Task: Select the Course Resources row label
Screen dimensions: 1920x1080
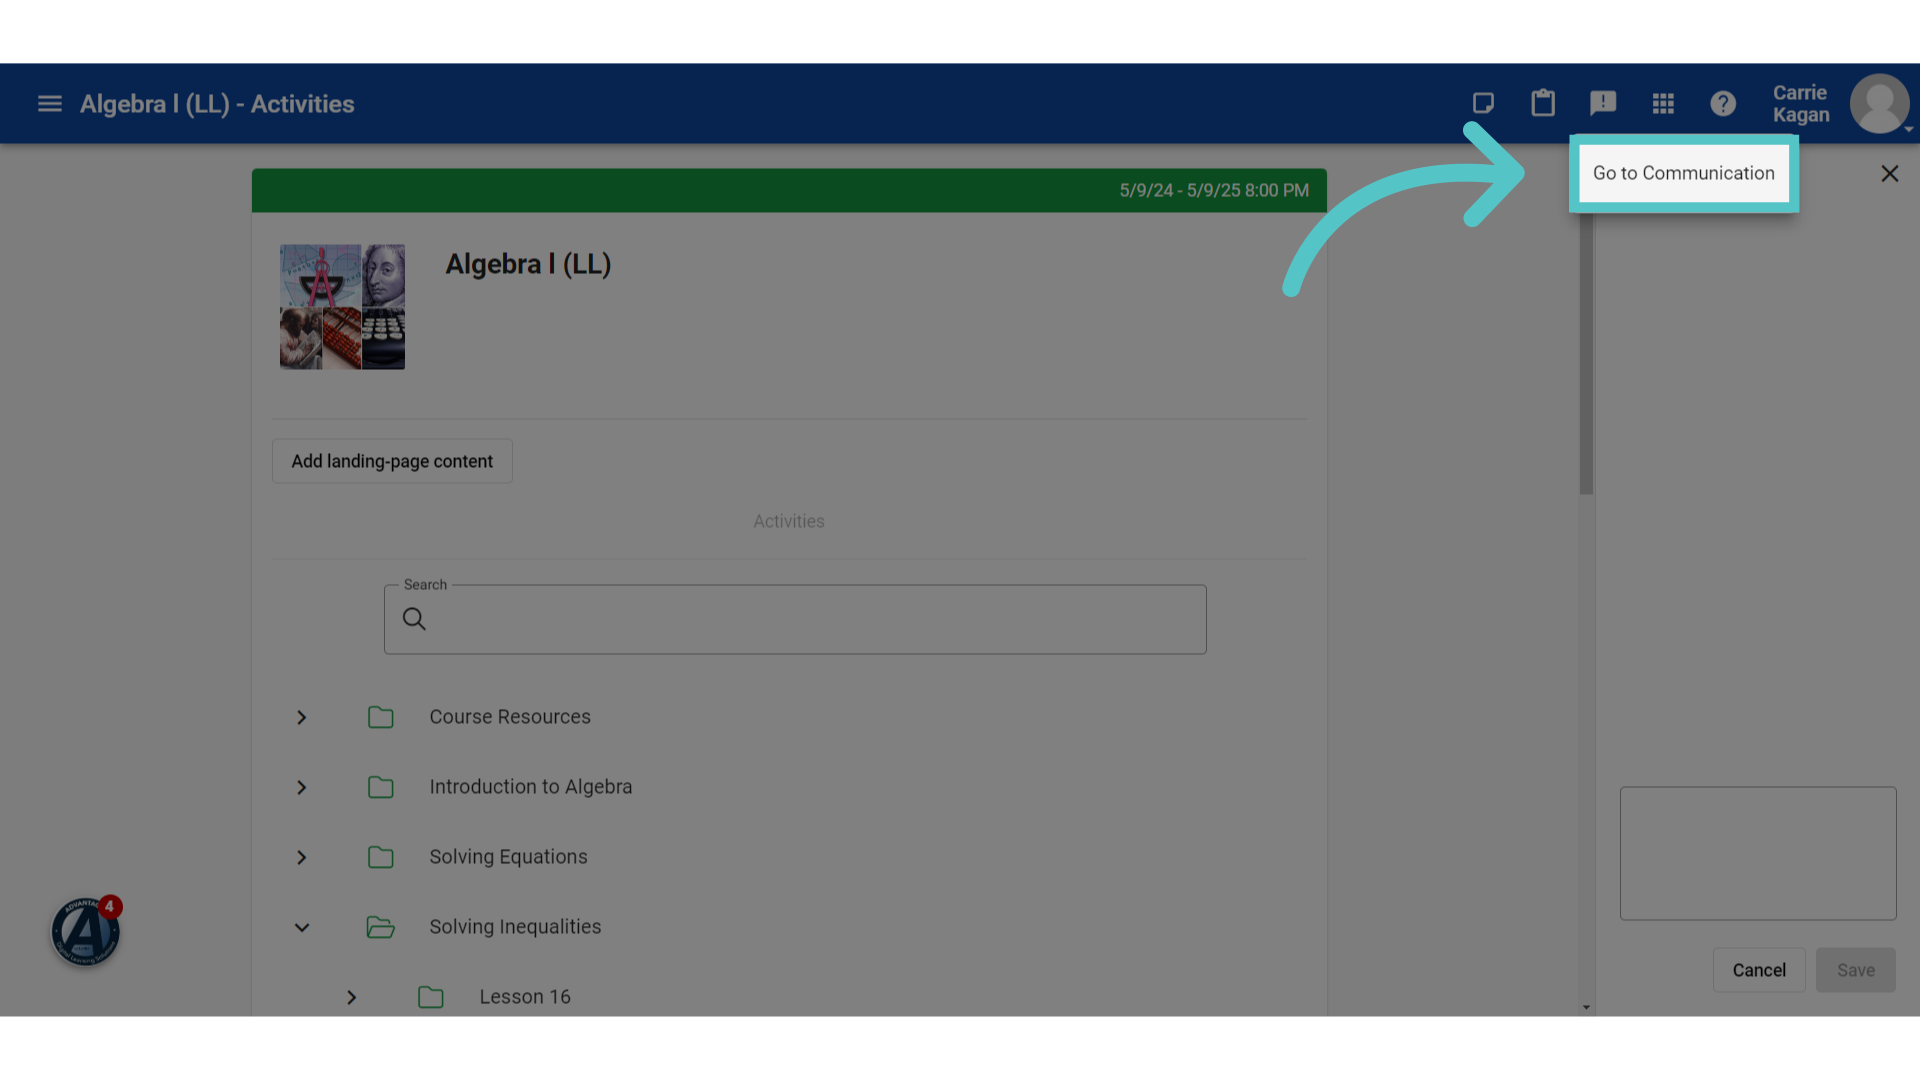Action: tap(510, 717)
